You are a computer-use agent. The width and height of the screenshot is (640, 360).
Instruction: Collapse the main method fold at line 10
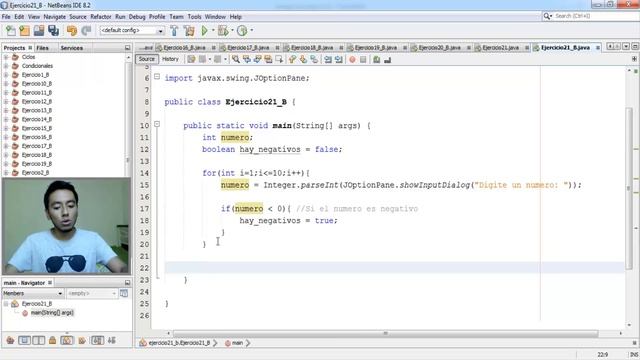(x=157, y=124)
